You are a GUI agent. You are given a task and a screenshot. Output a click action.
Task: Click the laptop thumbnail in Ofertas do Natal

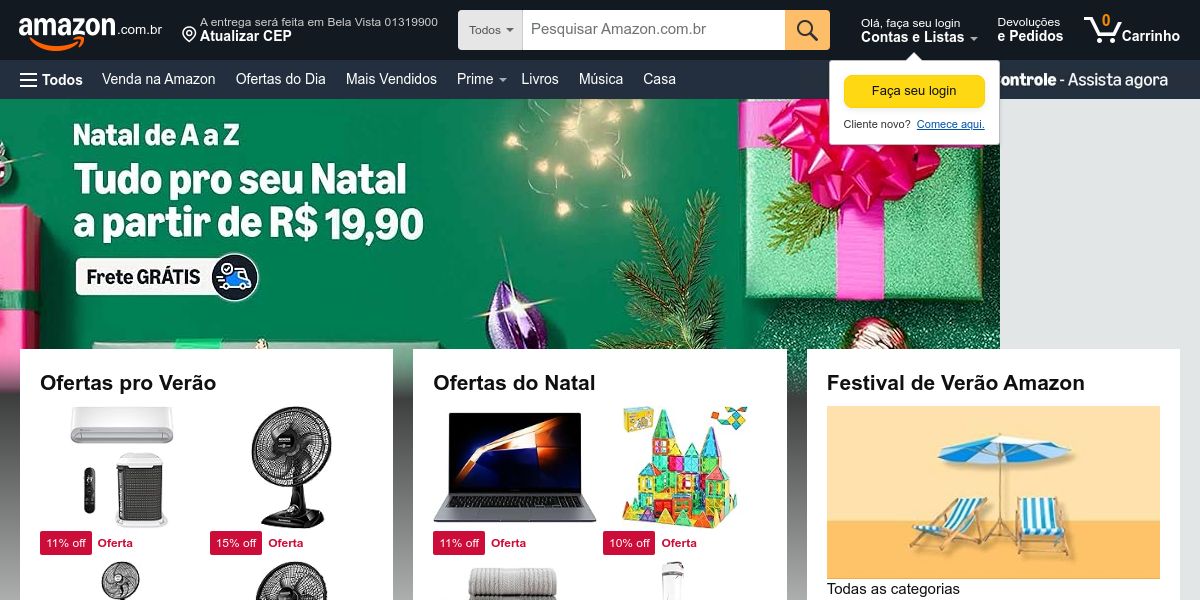coord(515,466)
